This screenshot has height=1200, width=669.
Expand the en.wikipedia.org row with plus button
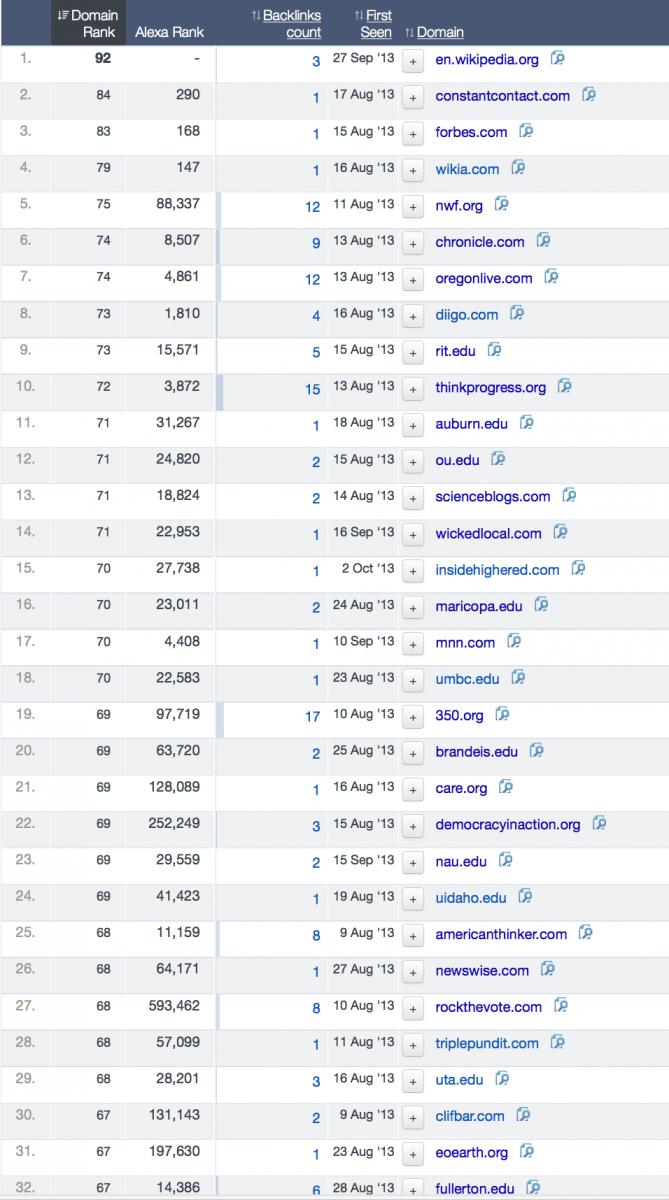click(412, 60)
